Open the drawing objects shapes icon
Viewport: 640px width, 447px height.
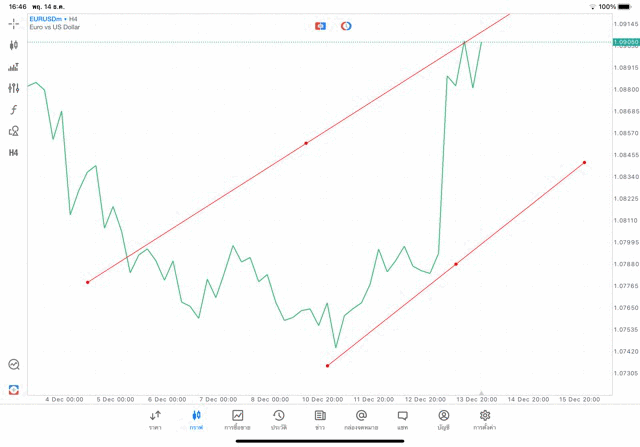click(x=14, y=131)
